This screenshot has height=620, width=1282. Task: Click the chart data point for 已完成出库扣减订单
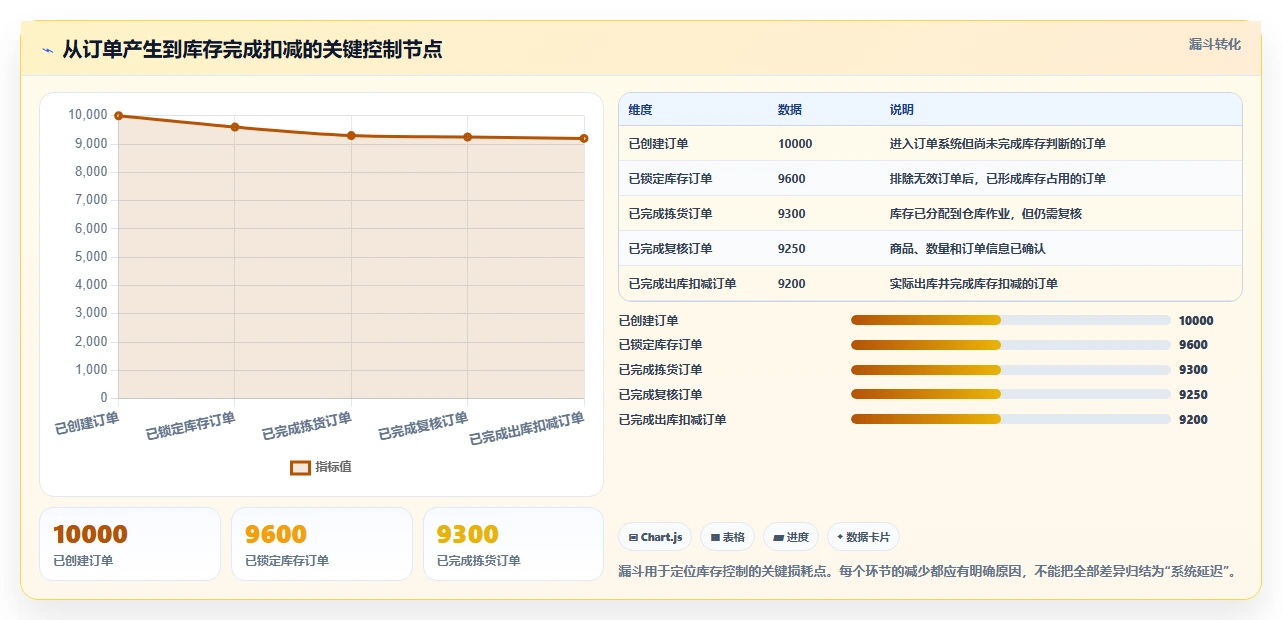pyautogui.click(x=583, y=138)
